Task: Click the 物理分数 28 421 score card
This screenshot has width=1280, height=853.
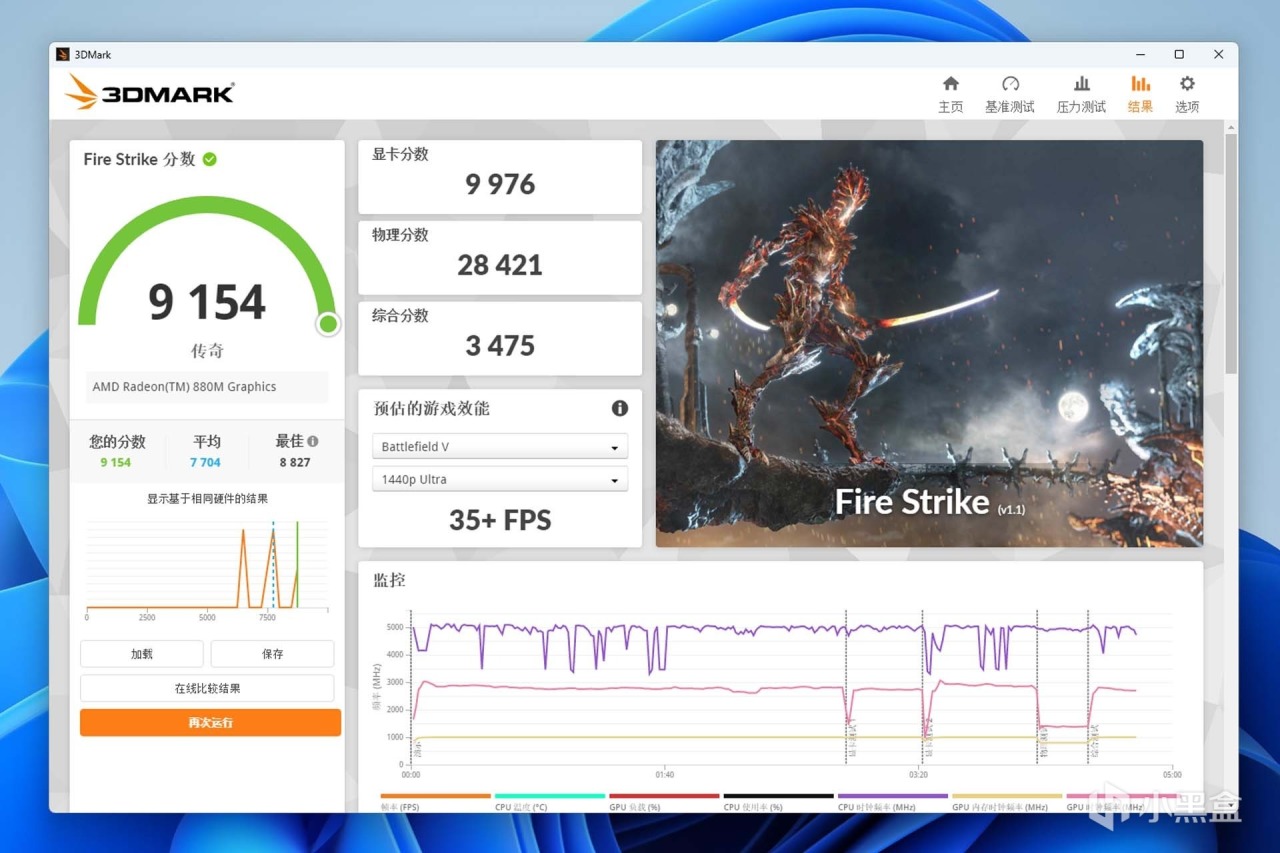Action: click(x=500, y=257)
